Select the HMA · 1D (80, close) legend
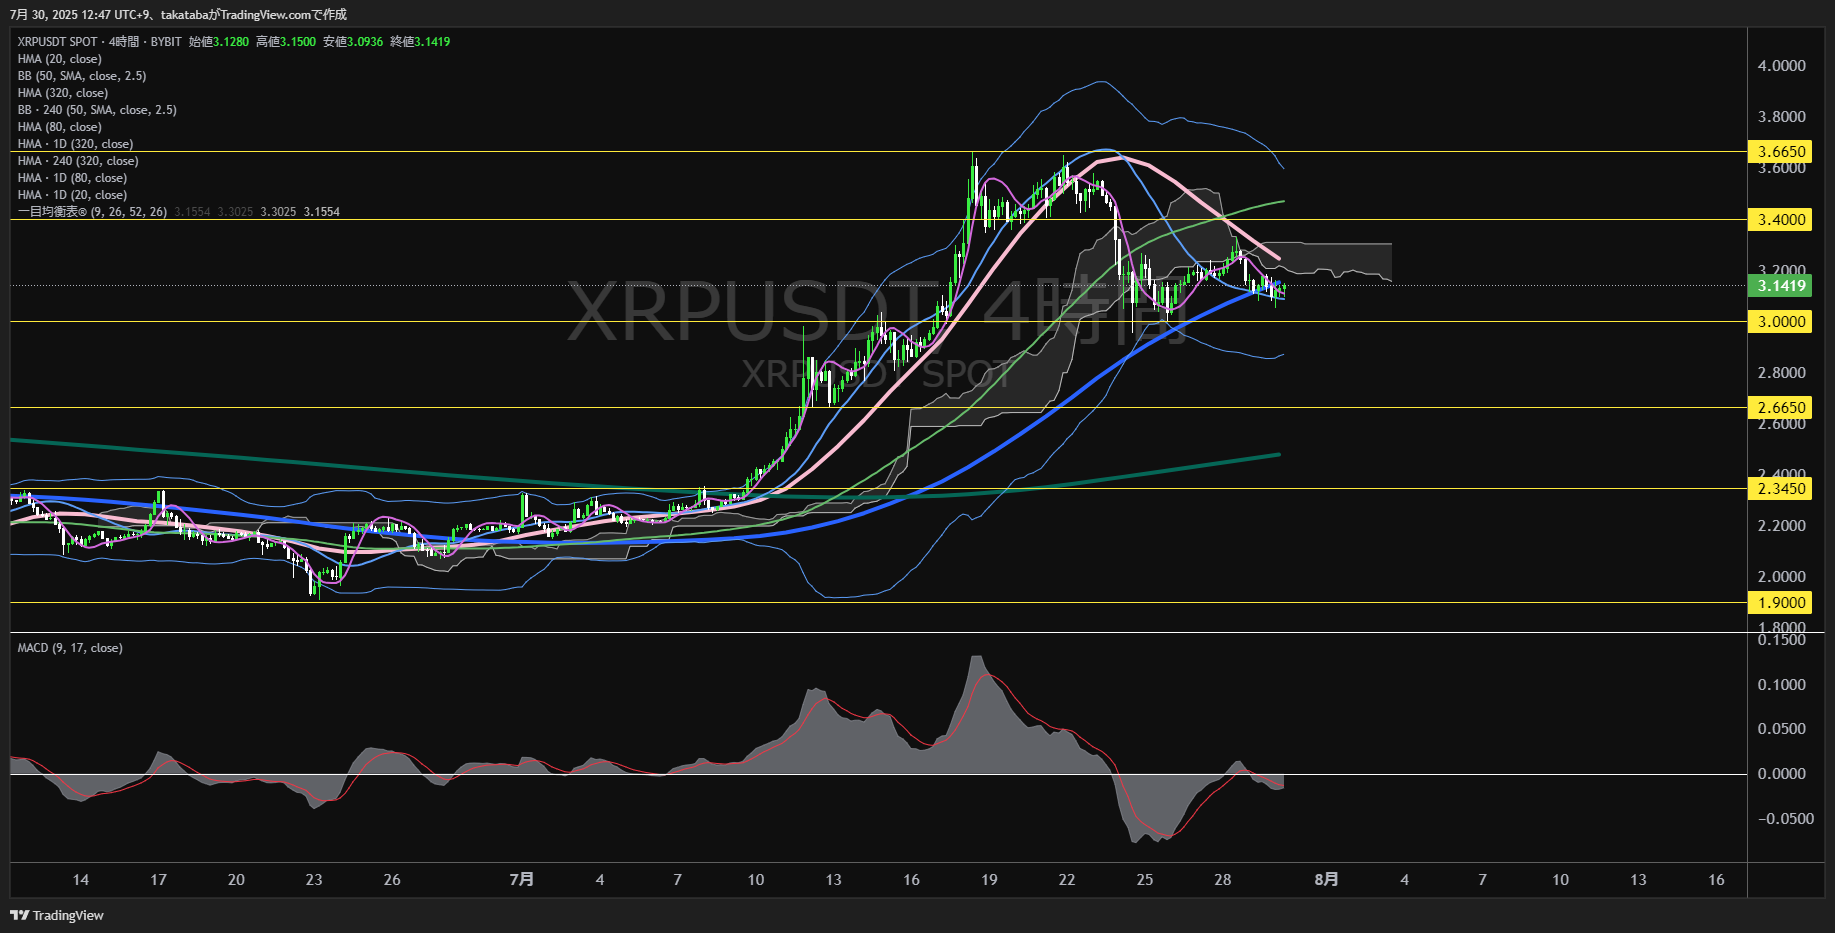 tap(72, 178)
